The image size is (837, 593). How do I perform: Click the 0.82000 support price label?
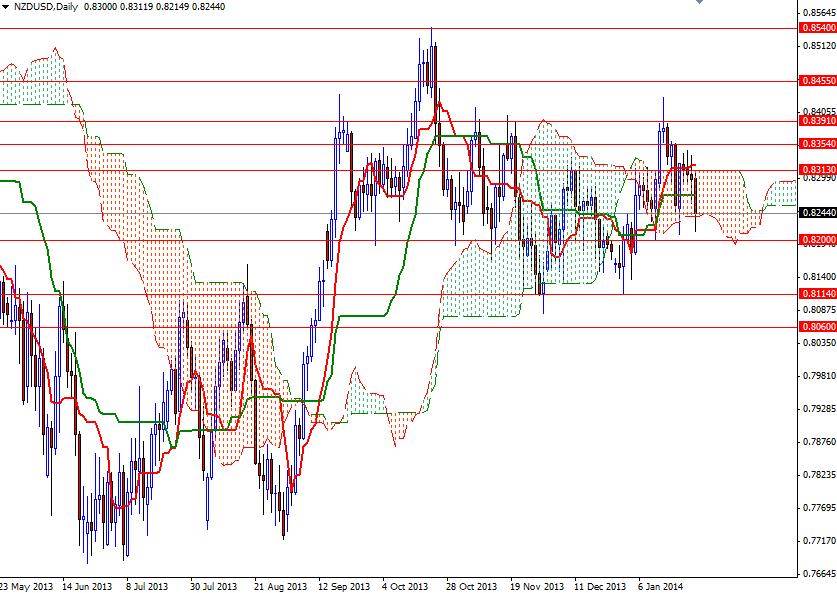(x=815, y=238)
